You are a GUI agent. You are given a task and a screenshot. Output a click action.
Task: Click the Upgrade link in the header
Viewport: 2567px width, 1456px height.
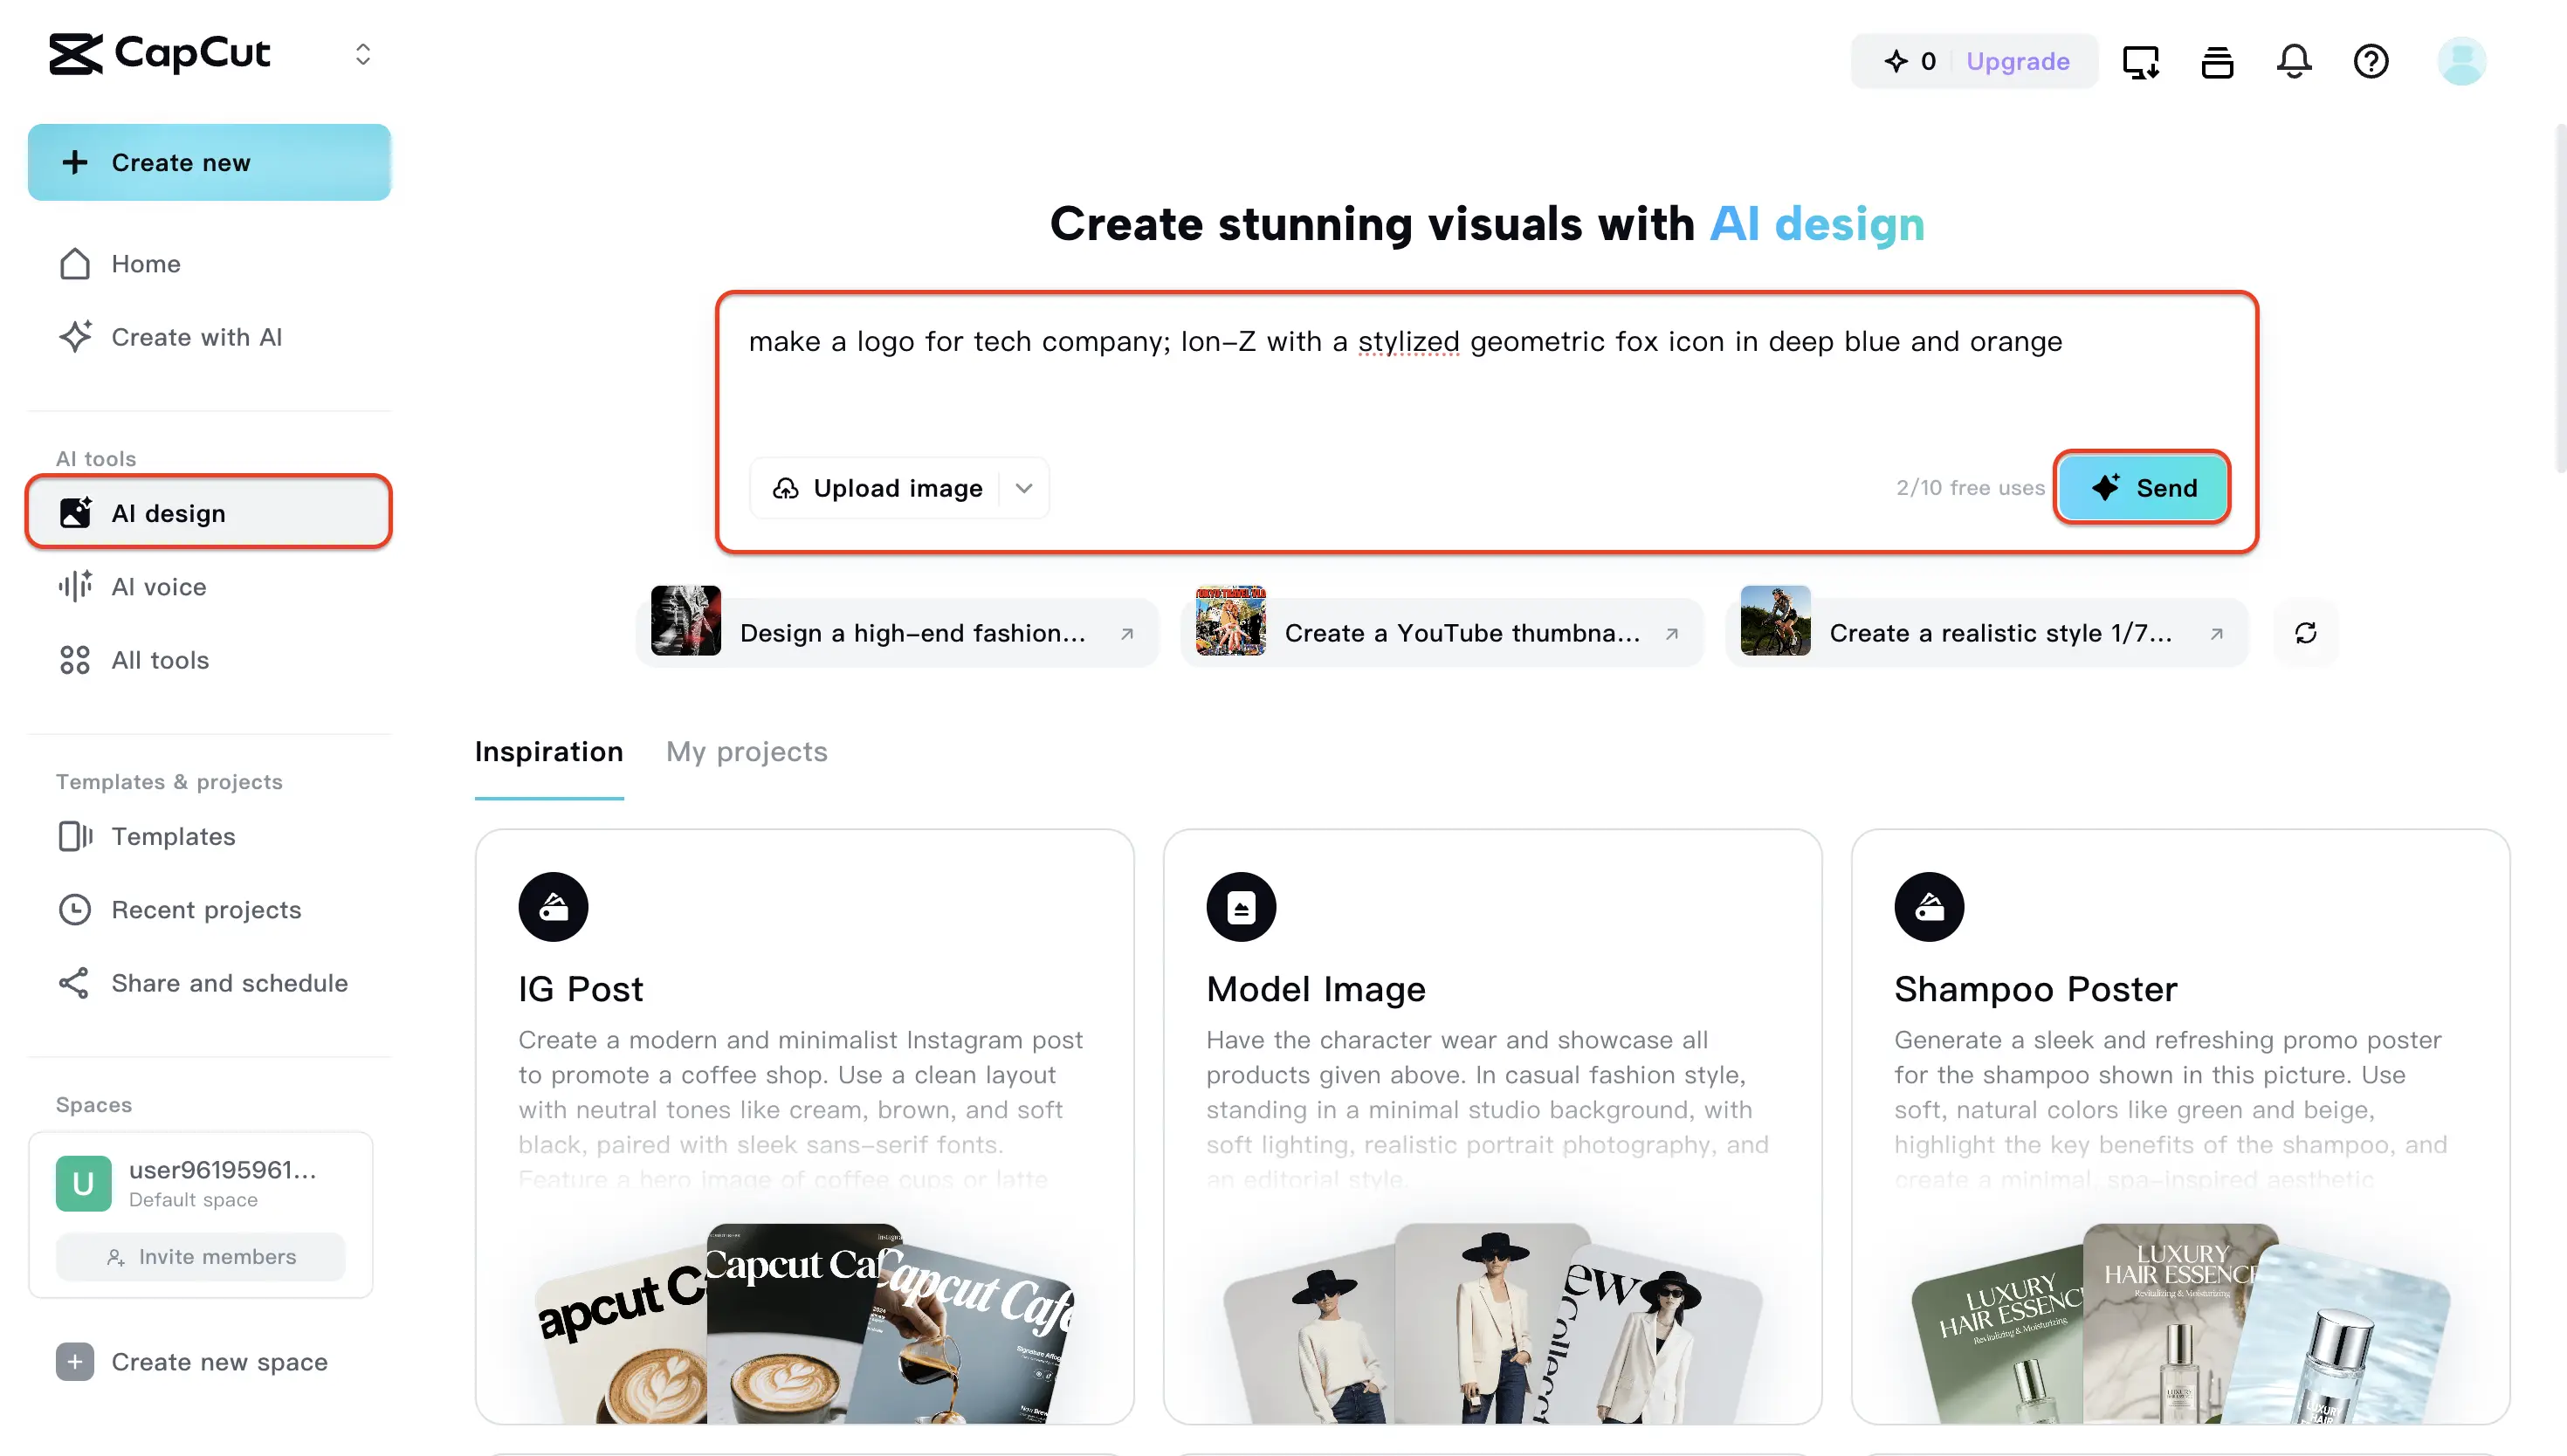point(2018,61)
